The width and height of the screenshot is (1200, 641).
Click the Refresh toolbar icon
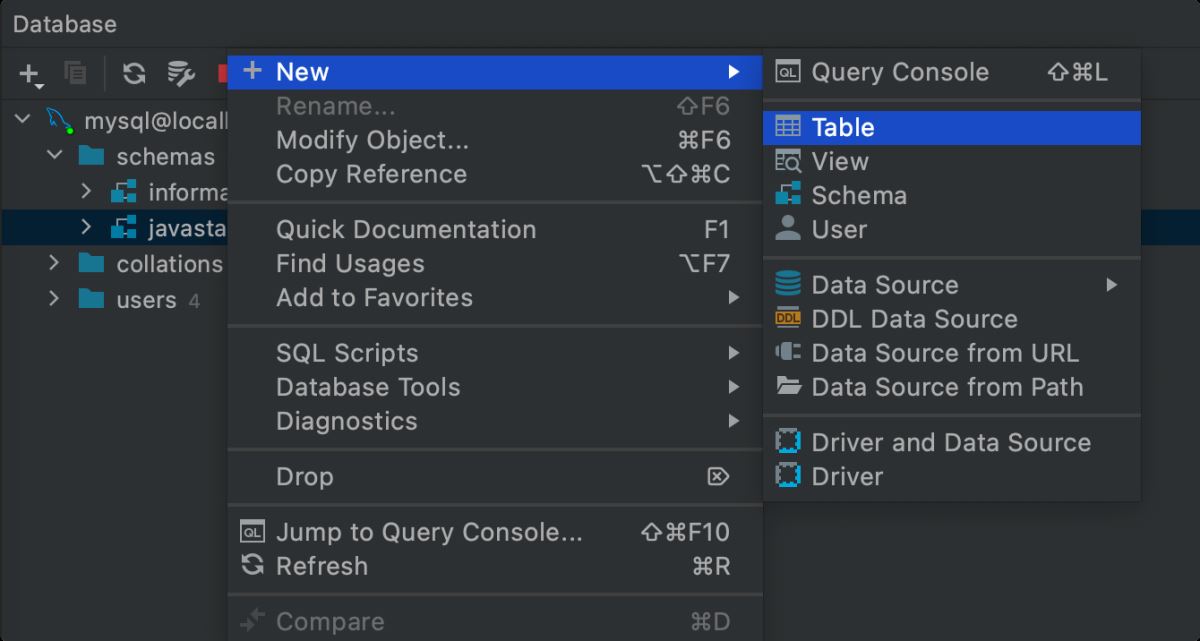coord(134,73)
